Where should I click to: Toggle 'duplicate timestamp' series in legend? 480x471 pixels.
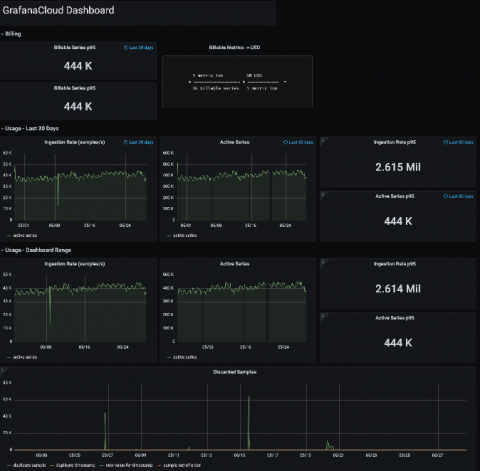(x=75, y=465)
